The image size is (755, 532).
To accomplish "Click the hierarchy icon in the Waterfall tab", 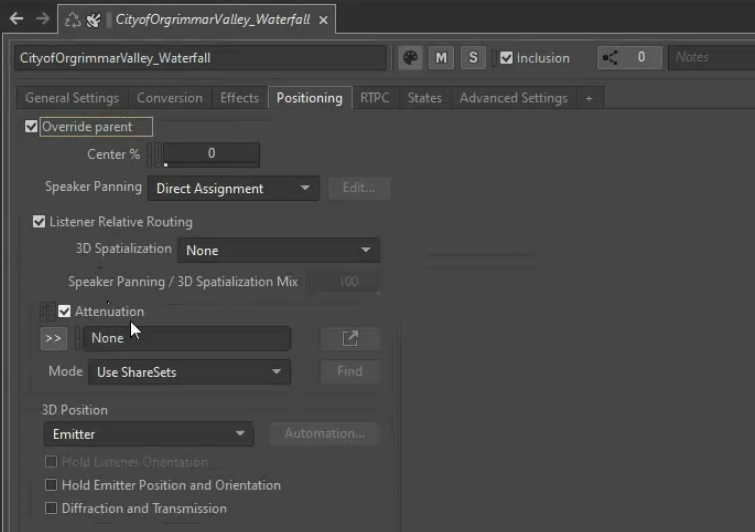I will (x=73, y=20).
